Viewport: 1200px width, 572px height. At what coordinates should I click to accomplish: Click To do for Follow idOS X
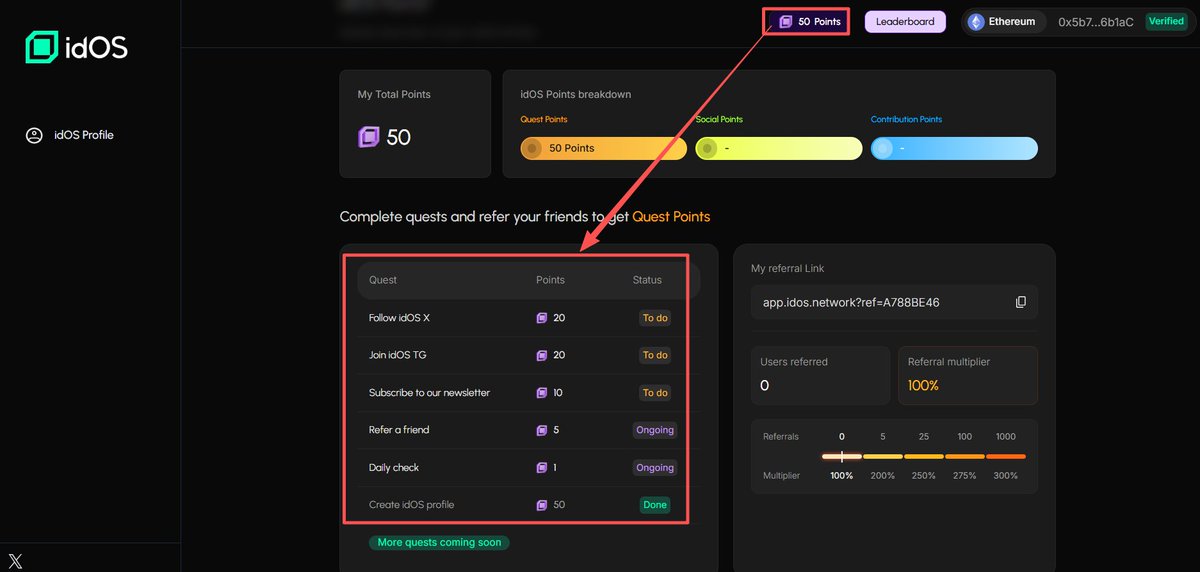pos(655,318)
